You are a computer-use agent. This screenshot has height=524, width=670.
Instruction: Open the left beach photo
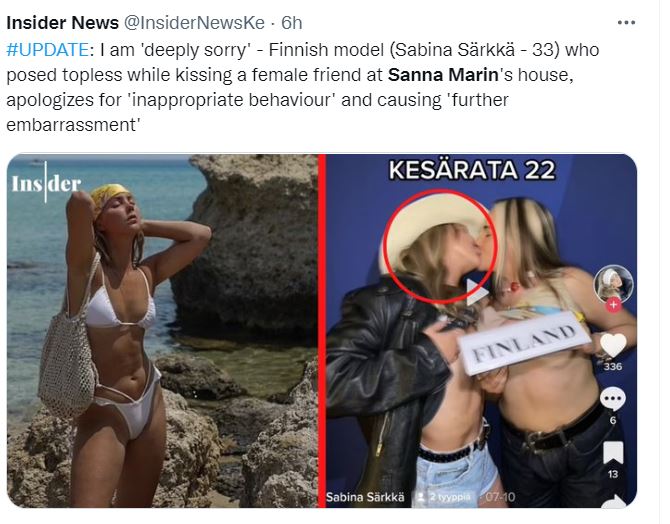[x=162, y=330]
